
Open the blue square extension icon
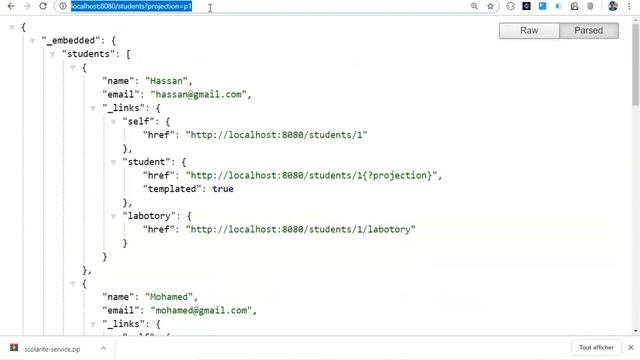click(x=542, y=6)
